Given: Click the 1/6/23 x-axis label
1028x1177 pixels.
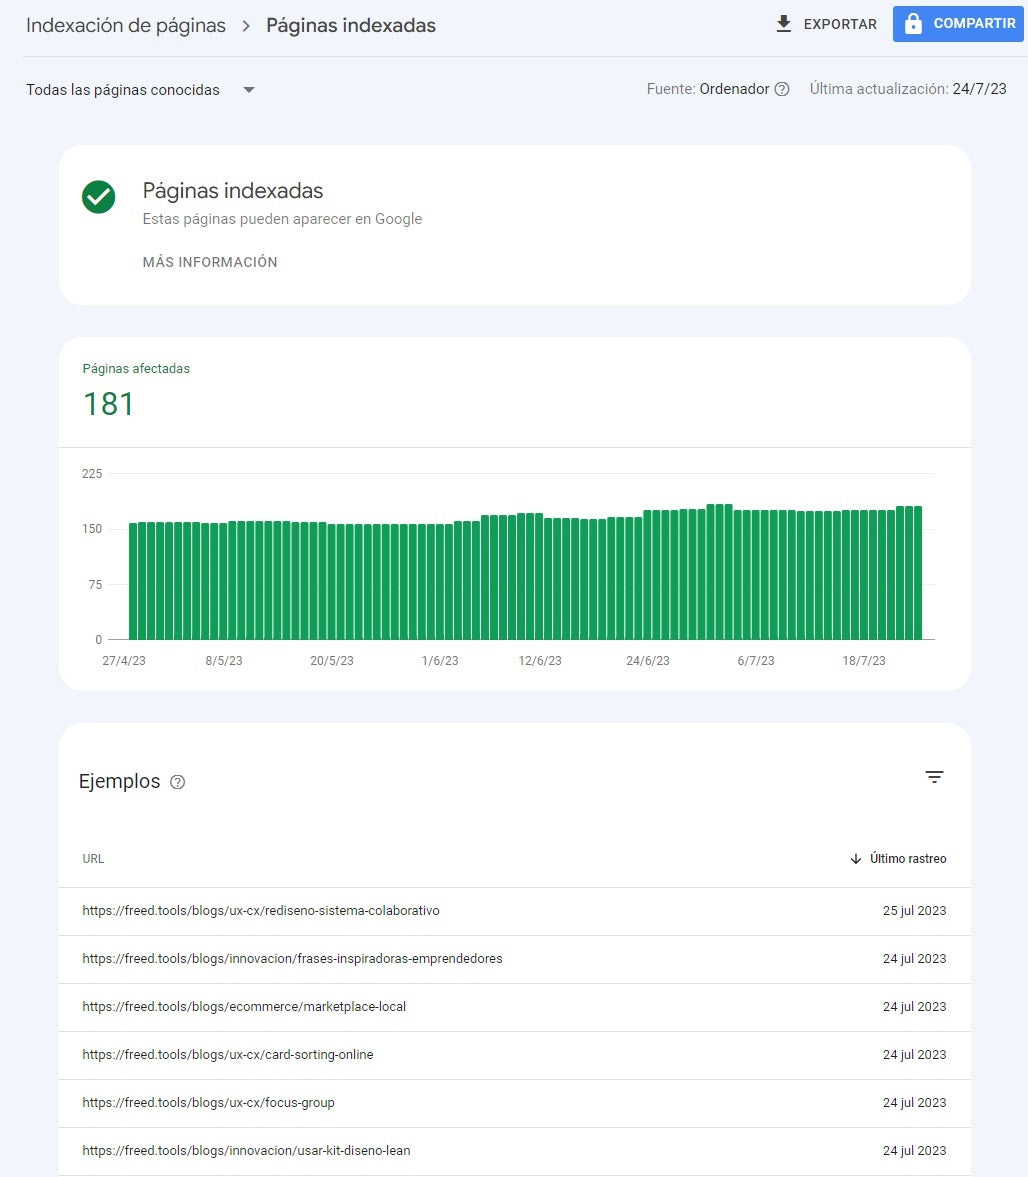Looking at the screenshot, I should pos(440,661).
